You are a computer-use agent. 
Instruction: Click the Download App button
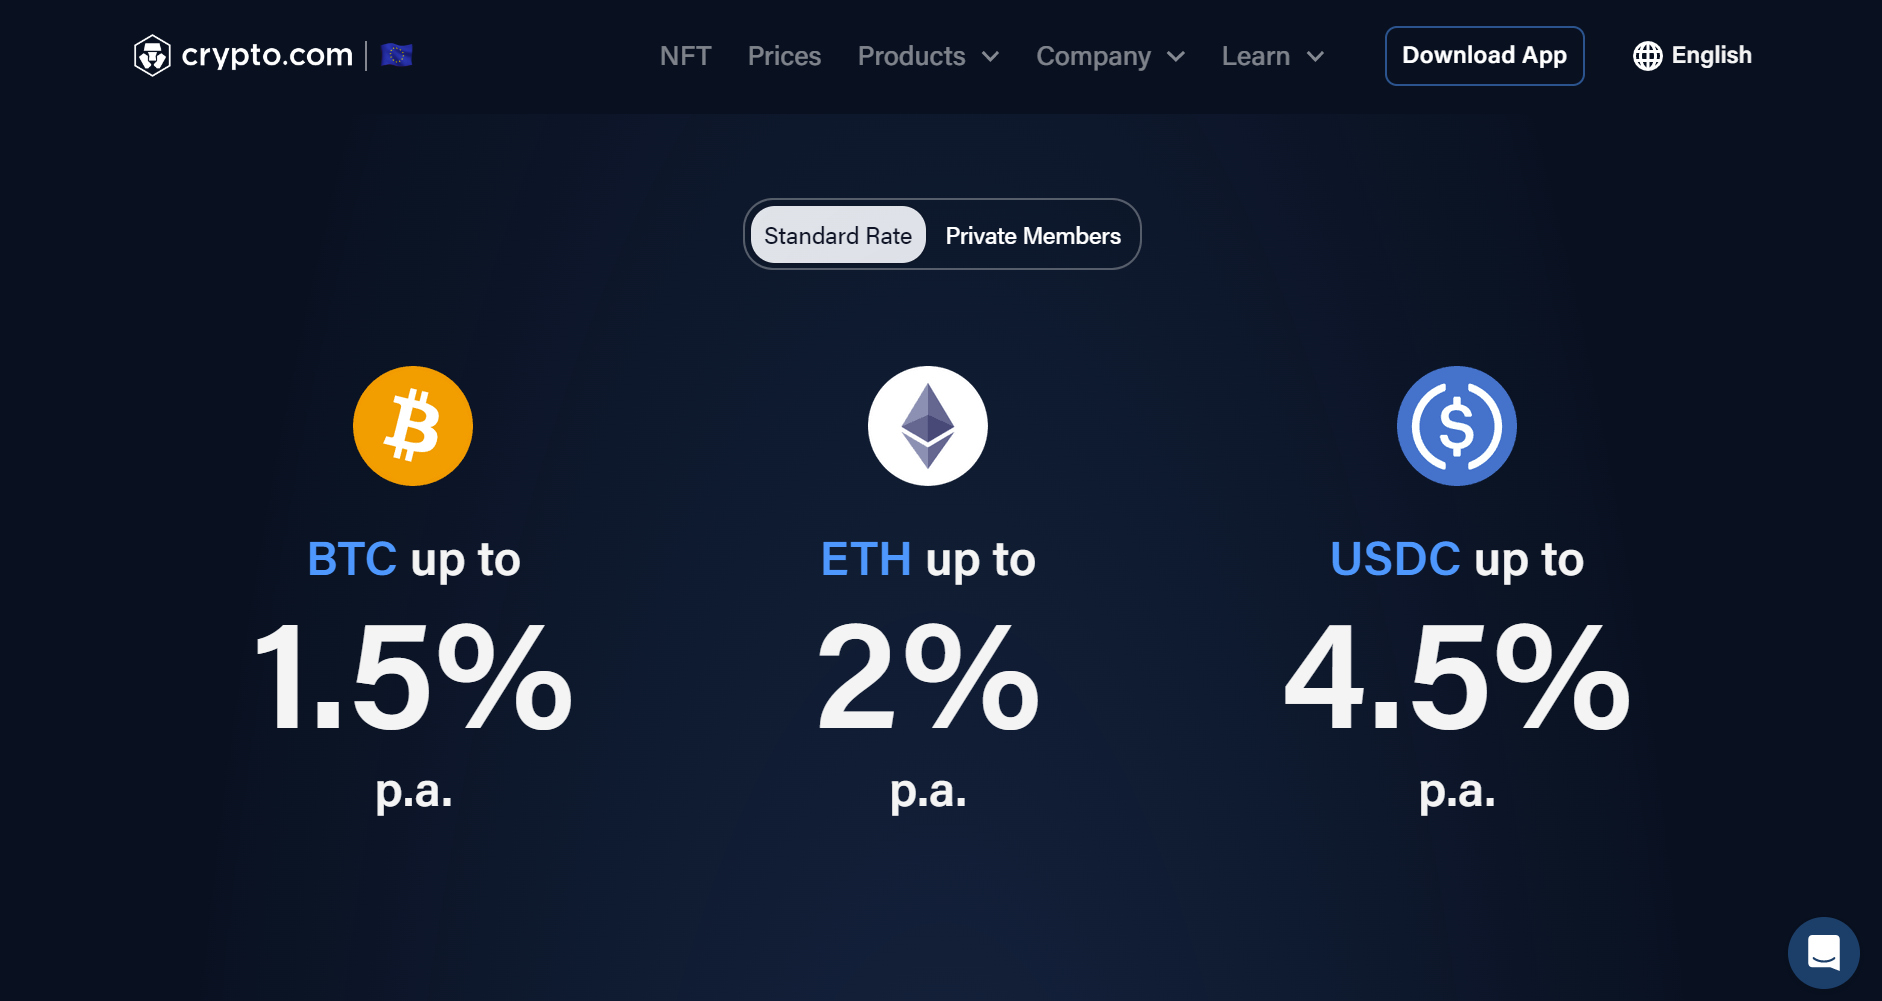coord(1485,56)
